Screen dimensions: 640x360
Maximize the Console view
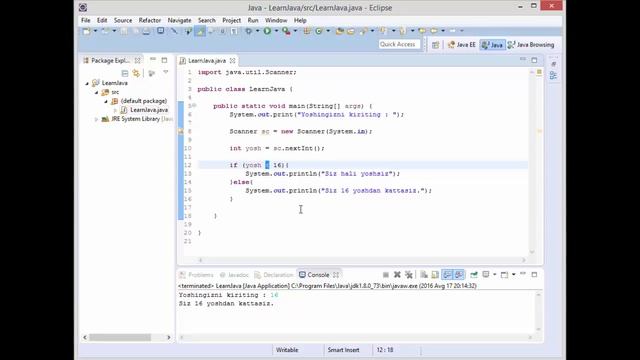click(x=534, y=275)
